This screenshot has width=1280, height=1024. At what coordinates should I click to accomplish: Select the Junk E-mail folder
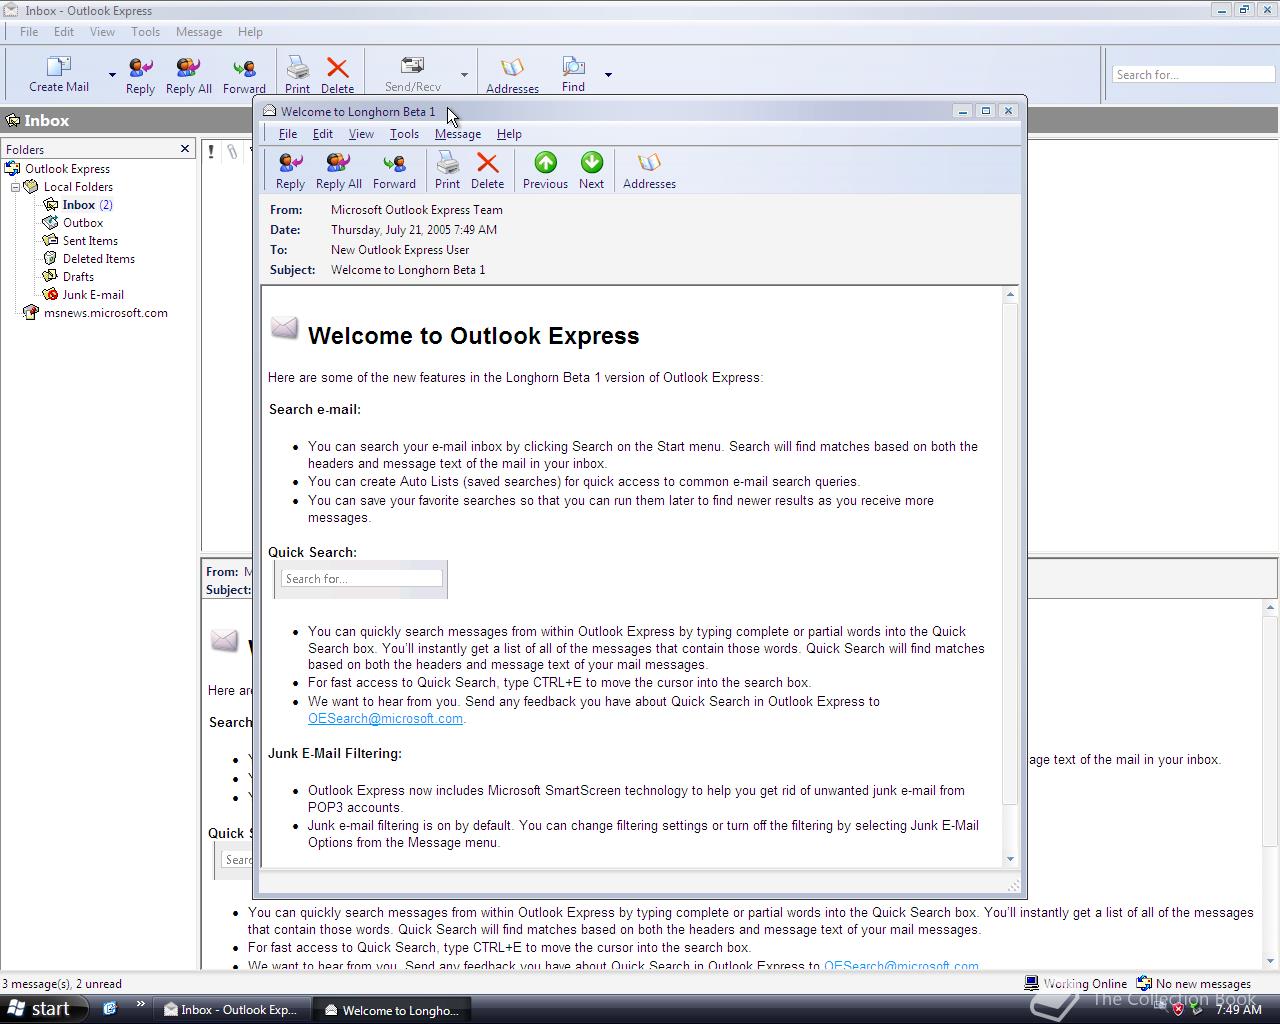coord(93,295)
